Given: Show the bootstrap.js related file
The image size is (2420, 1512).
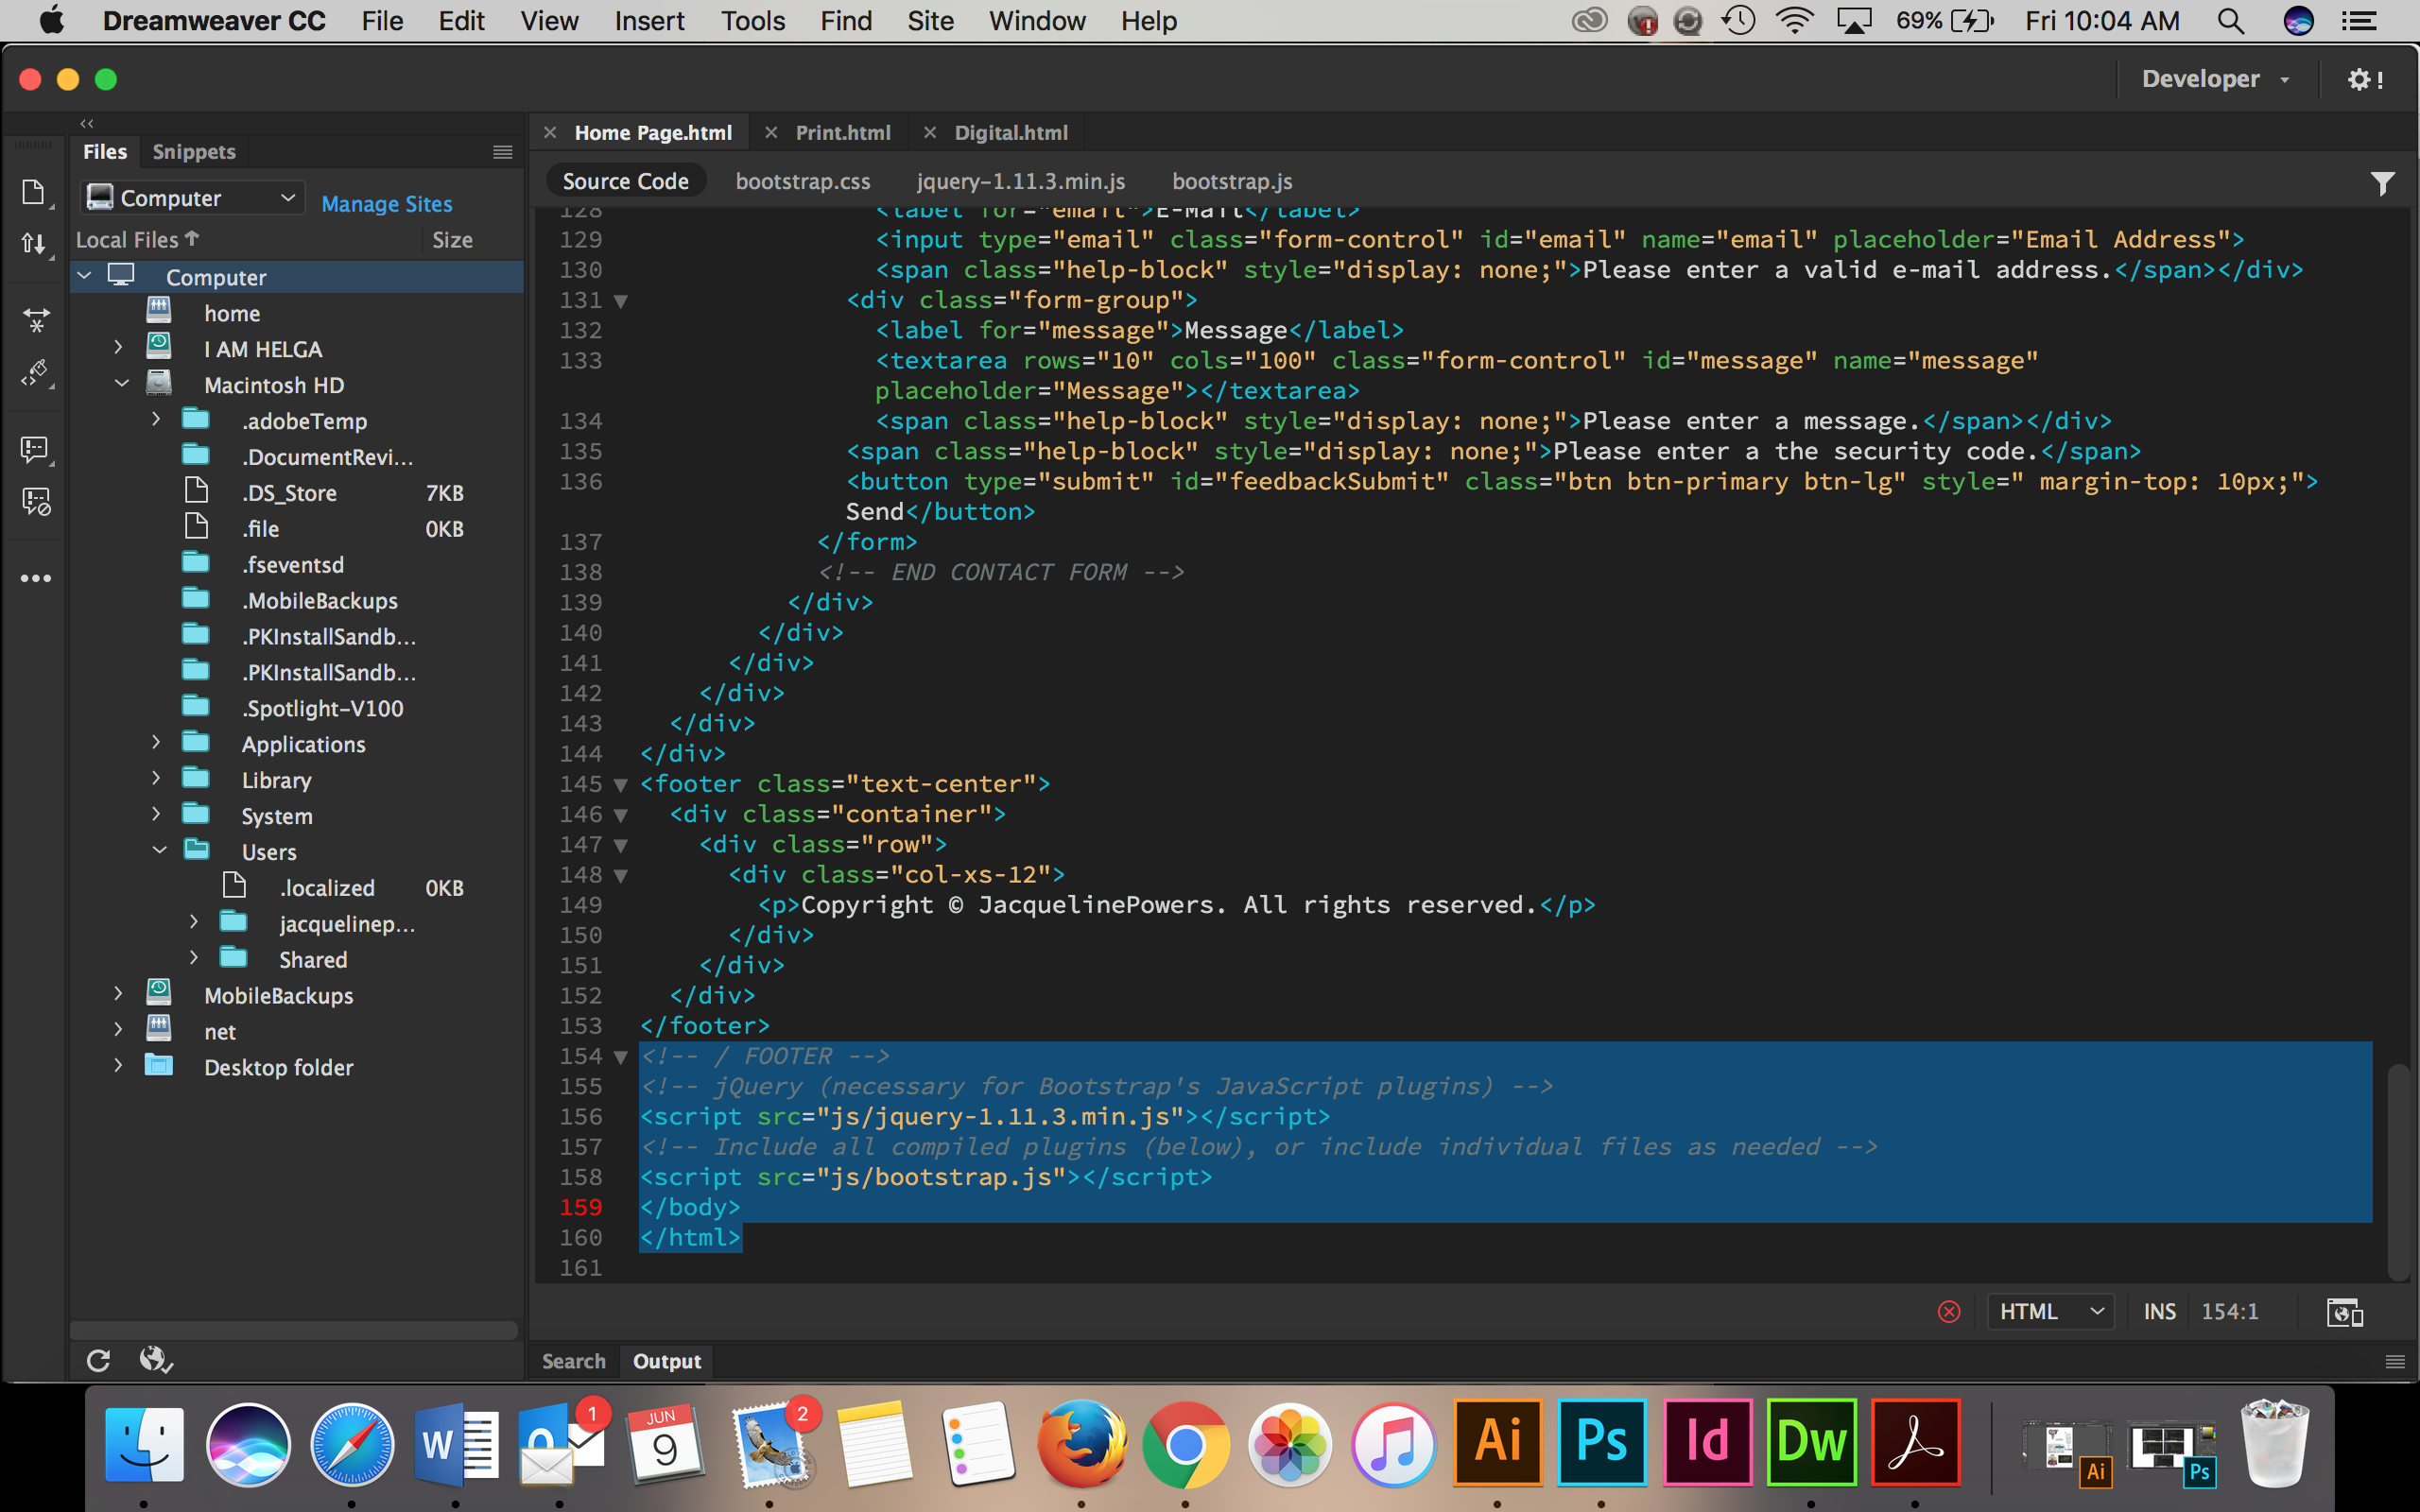Looking at the screenshot, I should click(x=1232, y=181).
